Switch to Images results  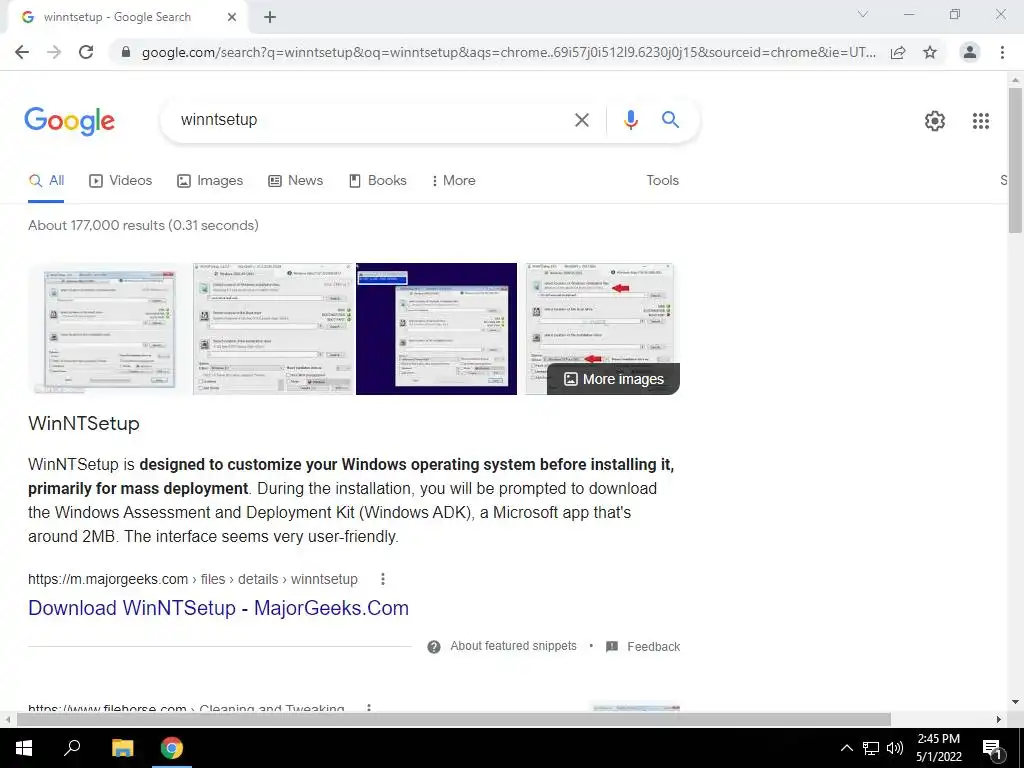point(210,181)
